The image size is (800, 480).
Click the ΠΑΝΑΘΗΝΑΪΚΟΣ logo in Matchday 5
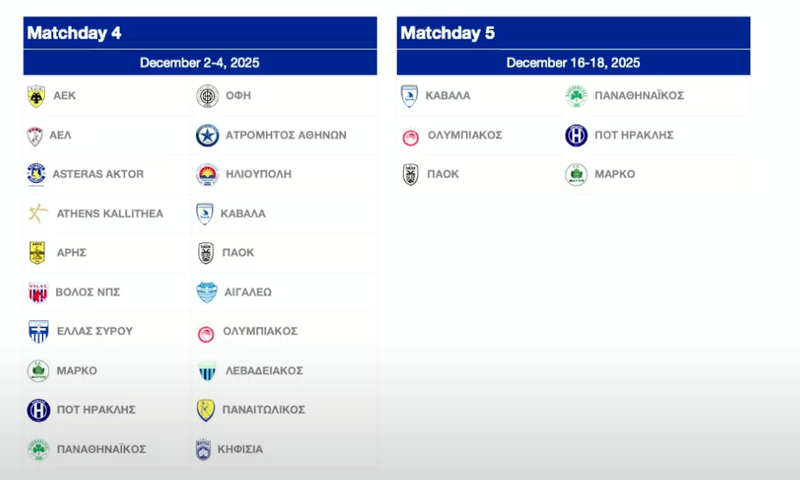pyautogui.click(x=576, y=96)
